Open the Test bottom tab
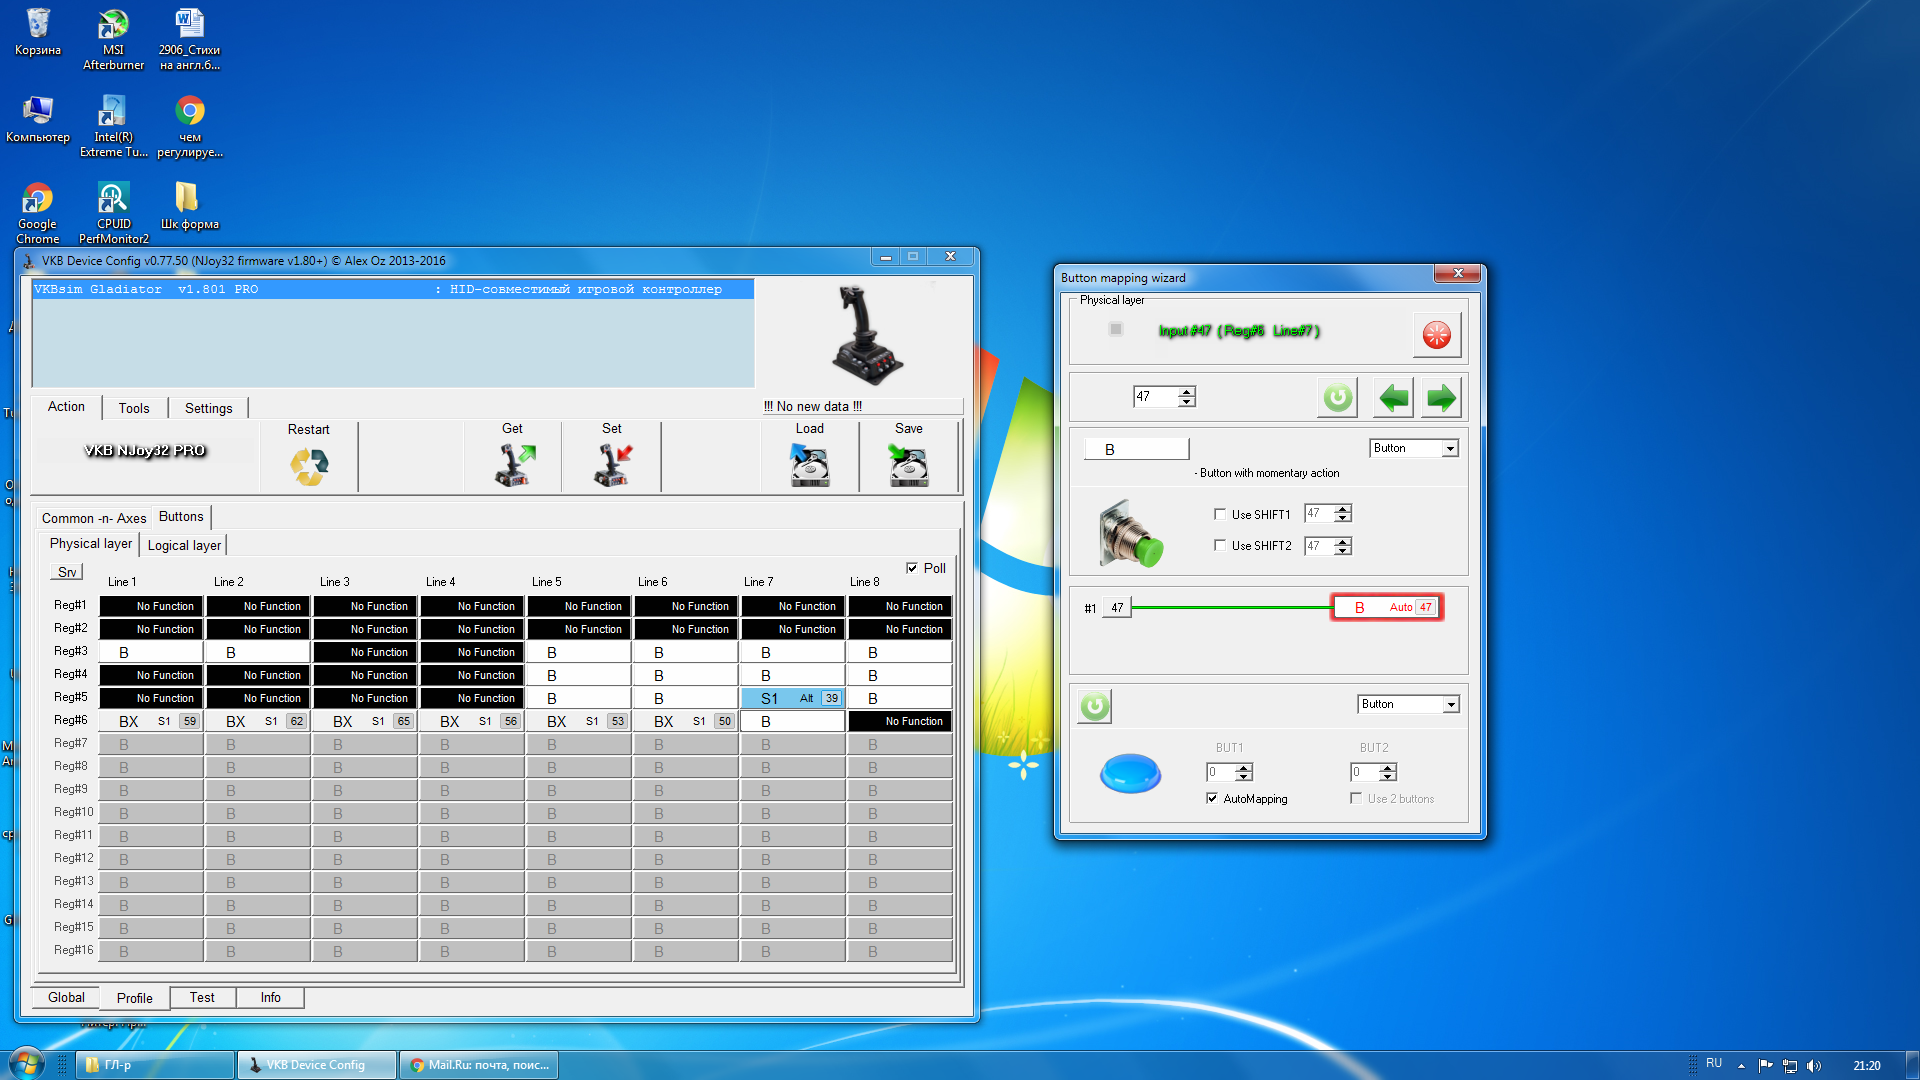This screenshot has height=1080, width=1920. click(x=202, y=997)
